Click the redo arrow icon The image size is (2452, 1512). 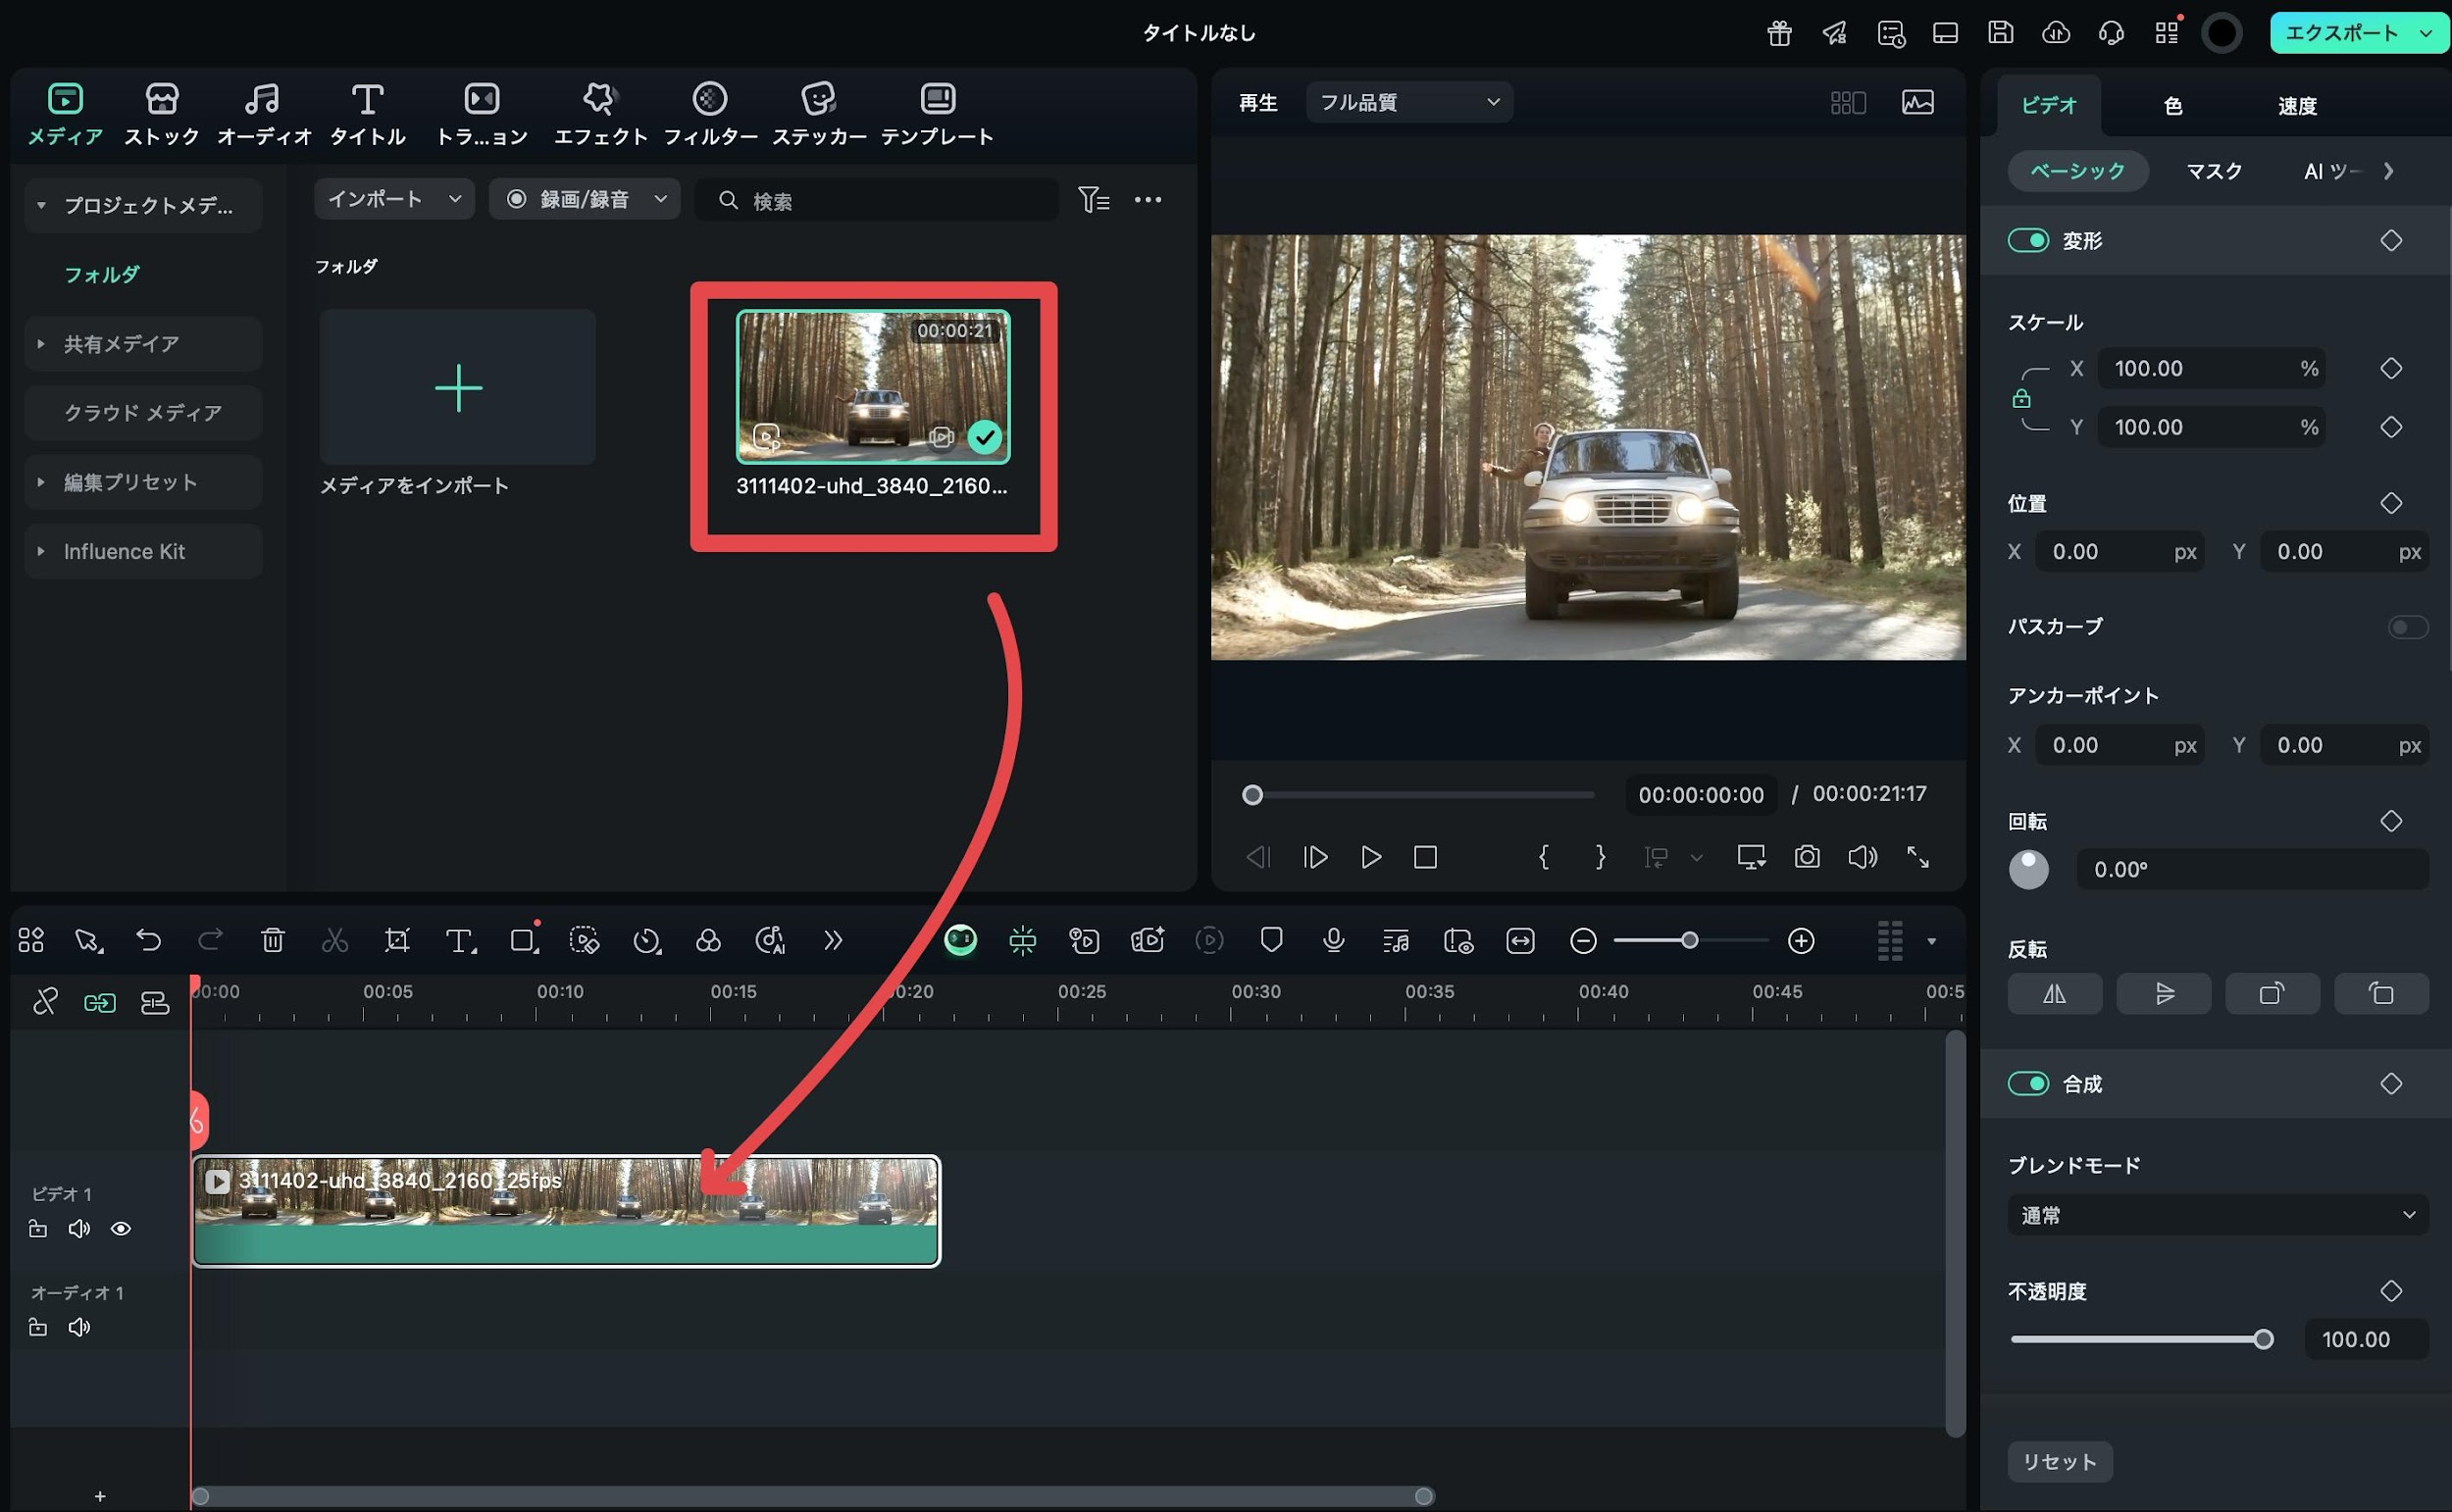point(210,940)
